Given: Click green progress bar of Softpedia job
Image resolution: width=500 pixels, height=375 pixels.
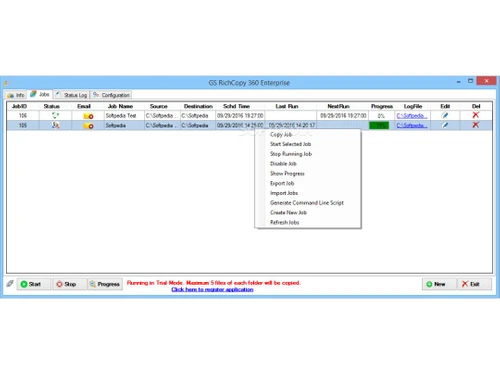Looking at the screenshot, I should [x=379, y=126].
